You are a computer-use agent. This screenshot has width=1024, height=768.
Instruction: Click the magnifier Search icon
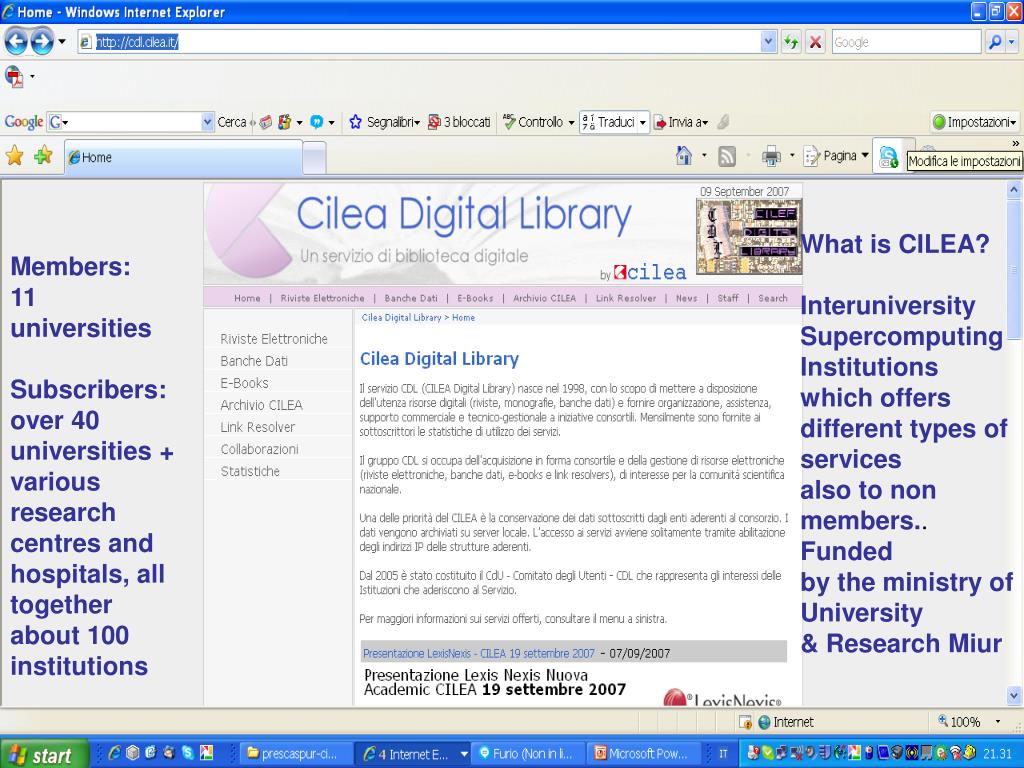[x=995, y=42]
